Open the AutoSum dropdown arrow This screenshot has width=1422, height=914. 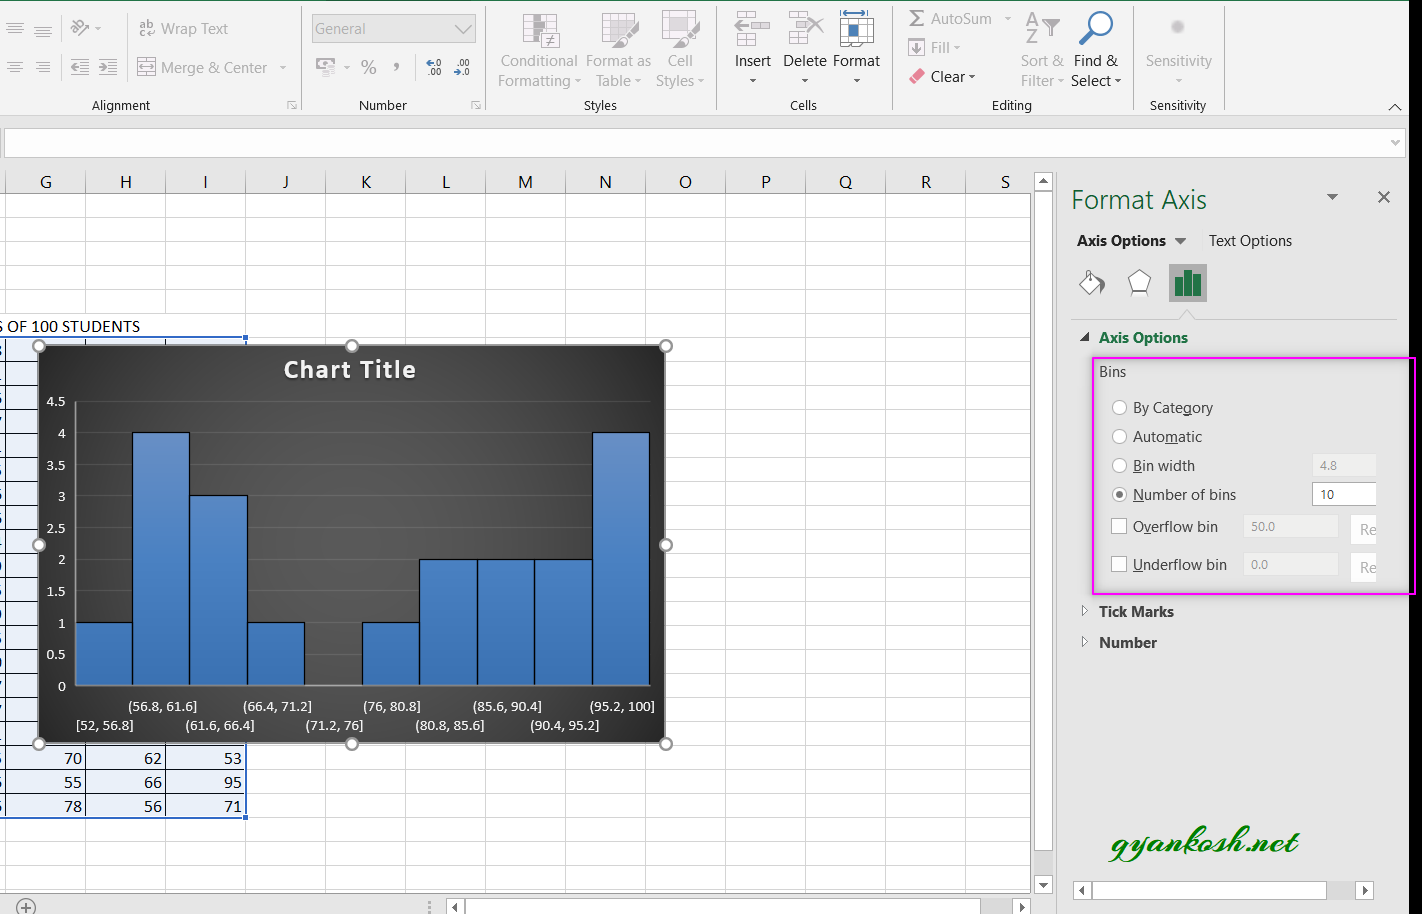1007,18
